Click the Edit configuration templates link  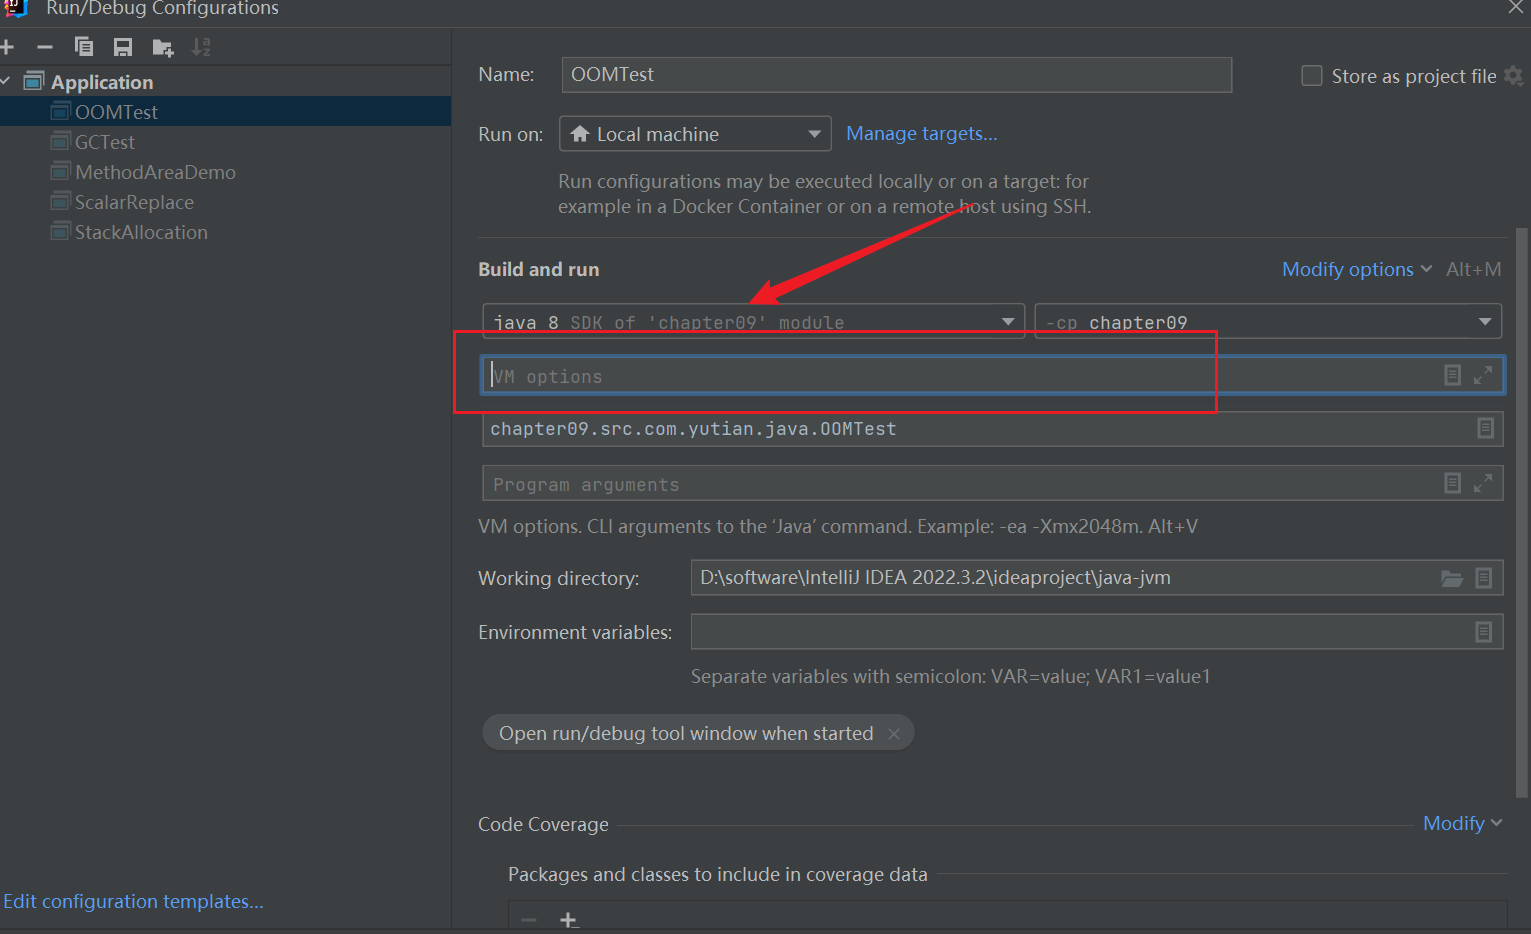pos(133,901)
